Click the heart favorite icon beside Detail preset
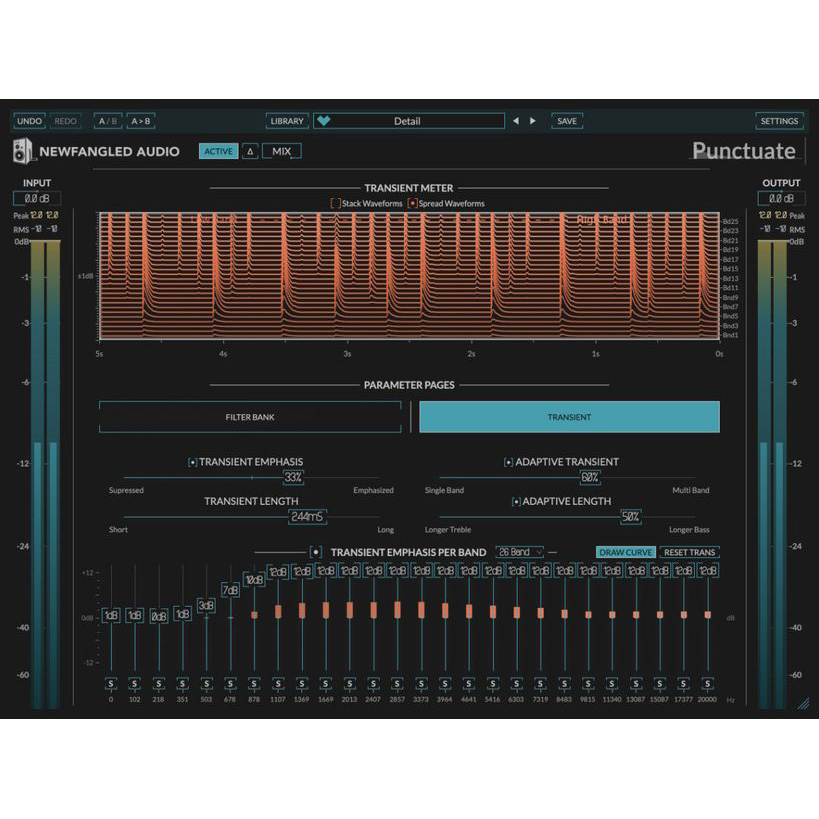The width and height of the screenshot is (819, 819). 323,121
